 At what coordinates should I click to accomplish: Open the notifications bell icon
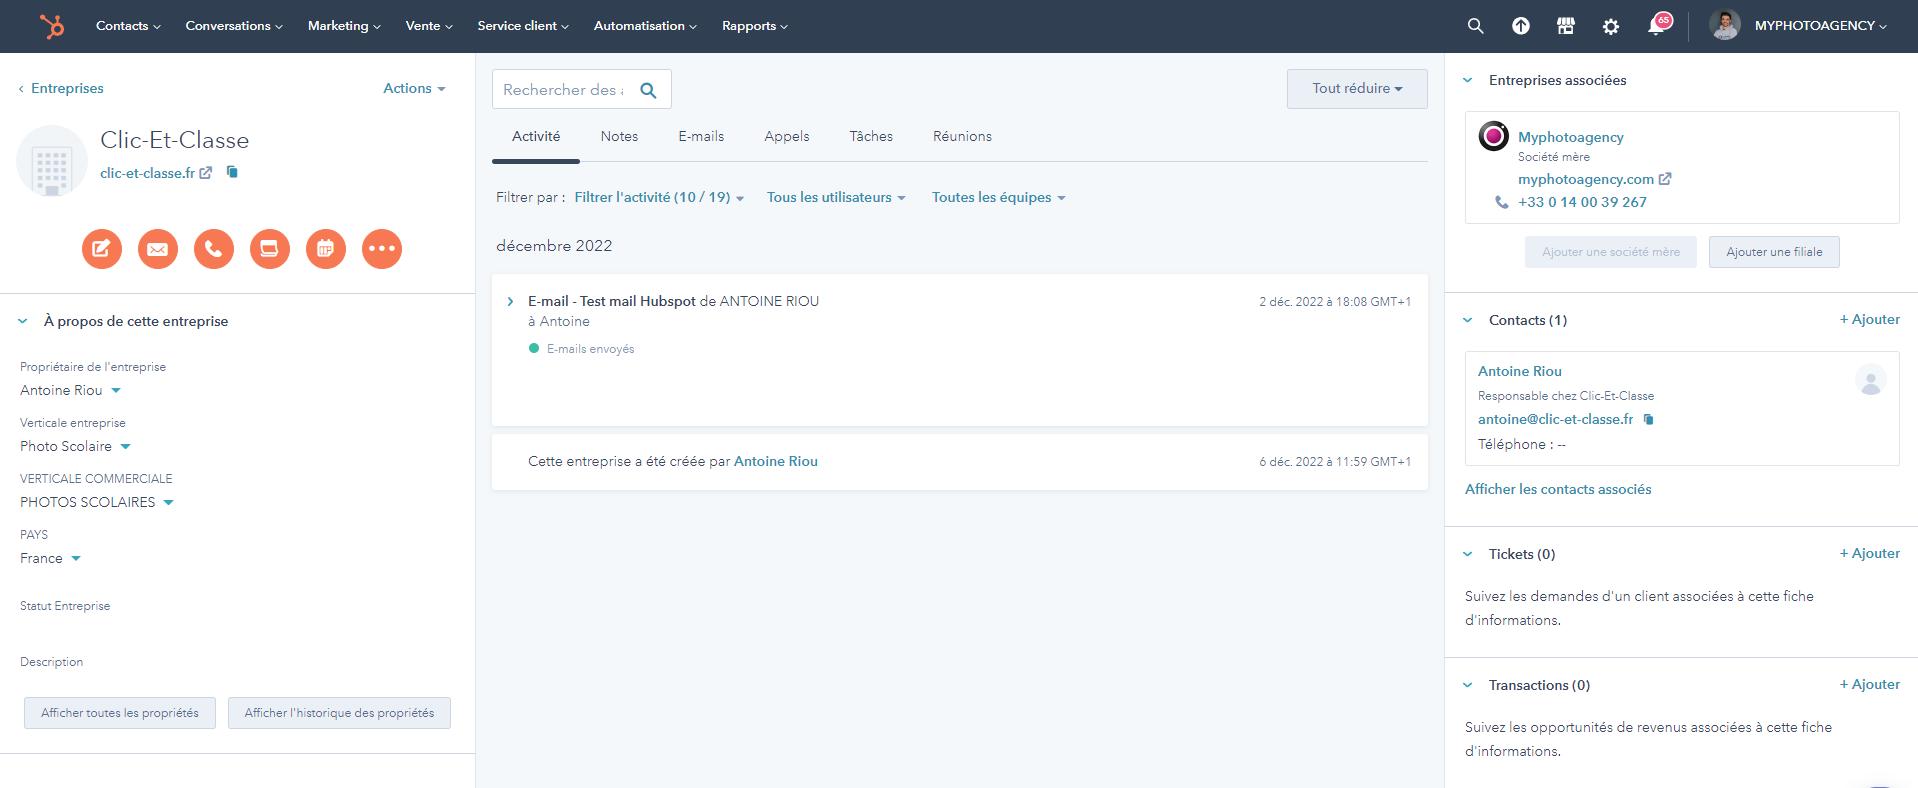tap(1657, 26)
